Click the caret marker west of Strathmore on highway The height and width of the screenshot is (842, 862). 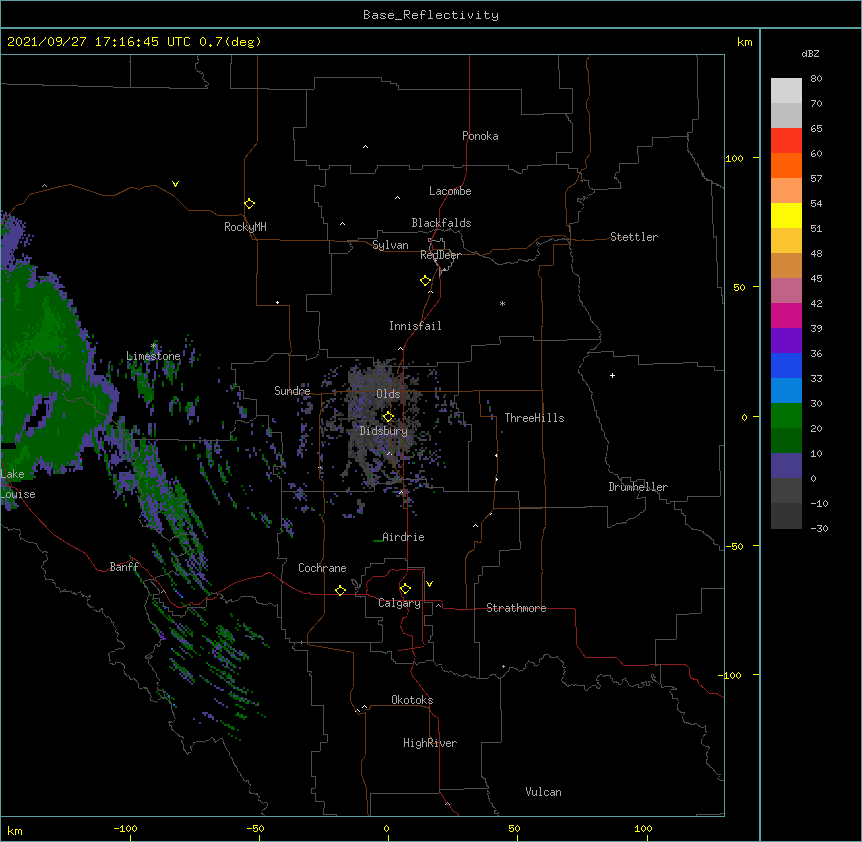point(438,605)
